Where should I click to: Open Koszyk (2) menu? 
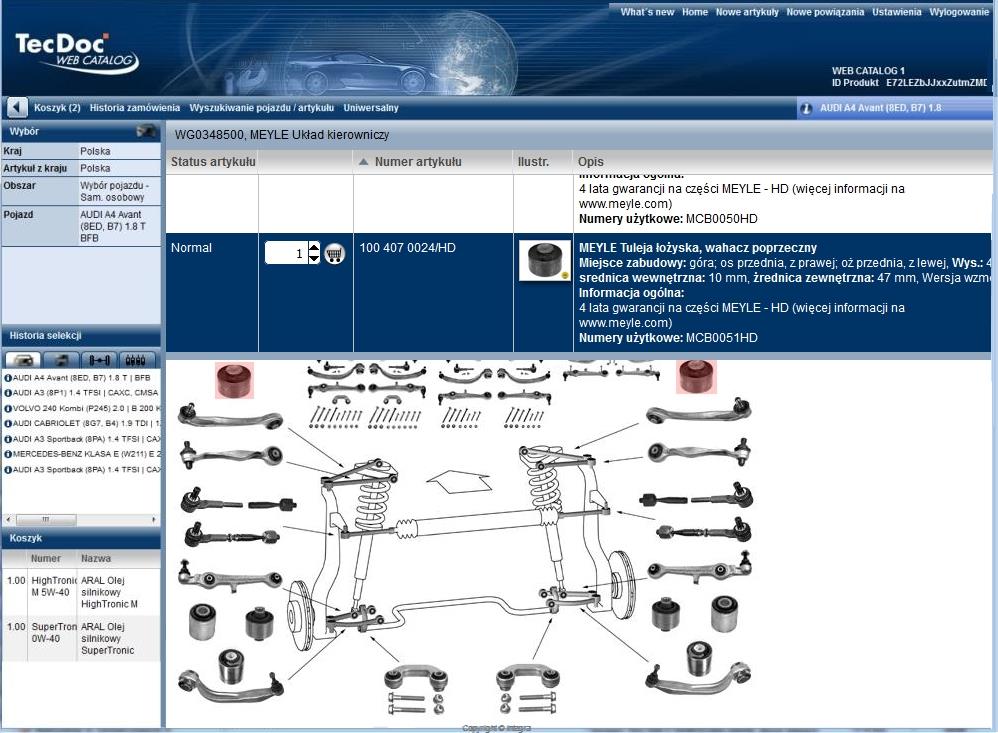57,108
